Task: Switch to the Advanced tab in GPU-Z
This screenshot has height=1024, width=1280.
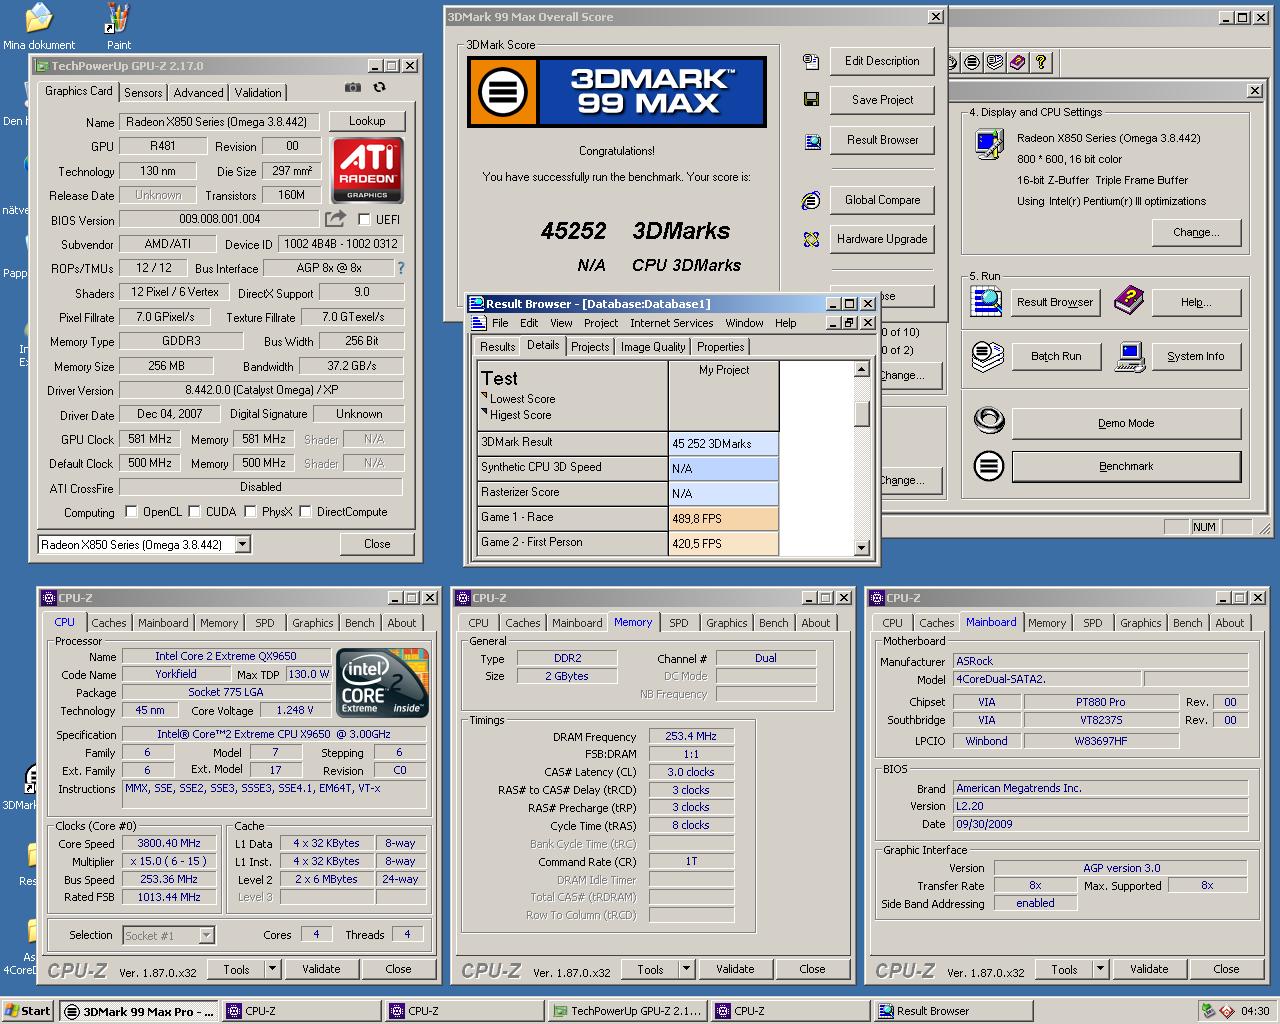Action: 198,93
